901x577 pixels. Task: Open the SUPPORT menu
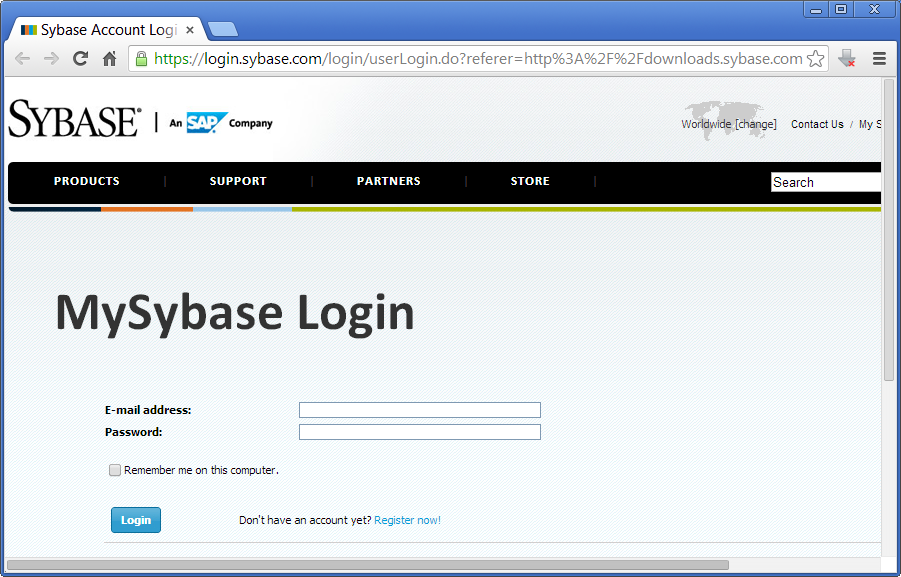pos(238,181)
